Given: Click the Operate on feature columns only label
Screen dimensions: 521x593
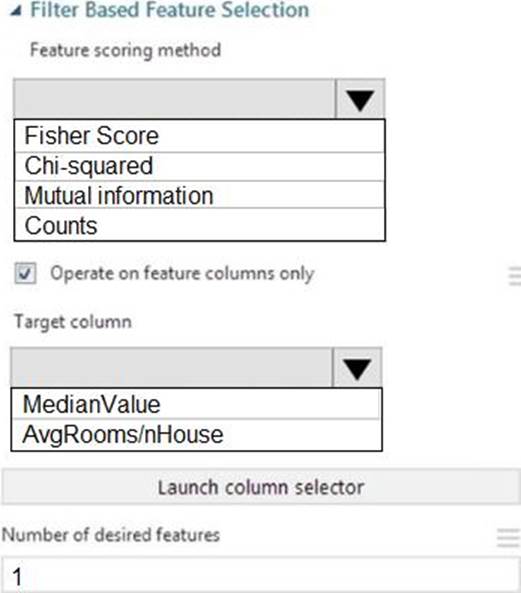Looking at the screenshot, I should point(182,273).
